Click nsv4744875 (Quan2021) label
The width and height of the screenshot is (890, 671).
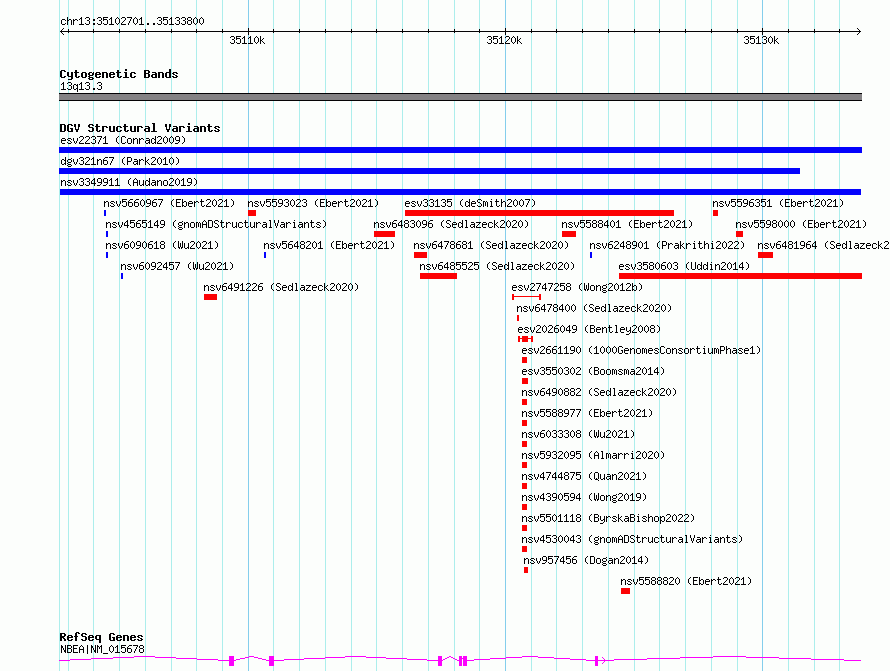(x=585, y=476)
